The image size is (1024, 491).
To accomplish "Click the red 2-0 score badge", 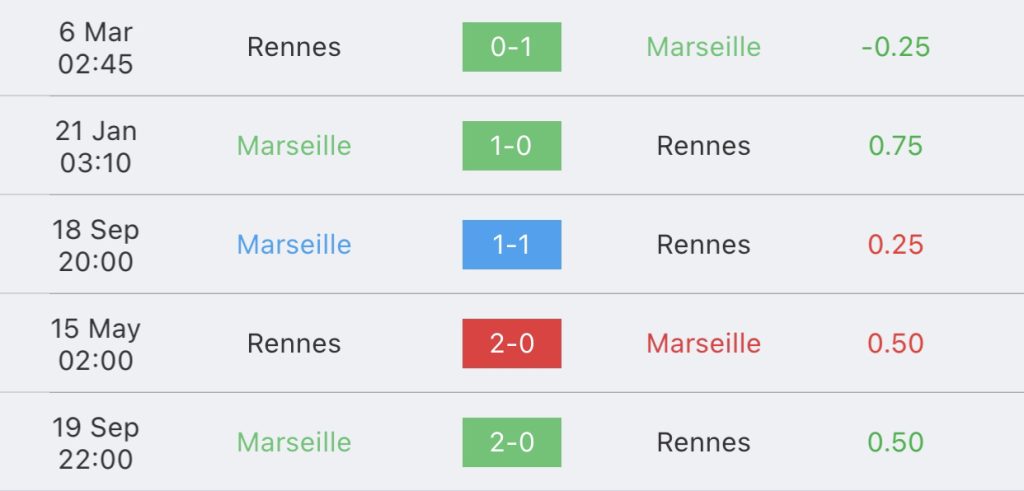I will (x=511, y=344).
